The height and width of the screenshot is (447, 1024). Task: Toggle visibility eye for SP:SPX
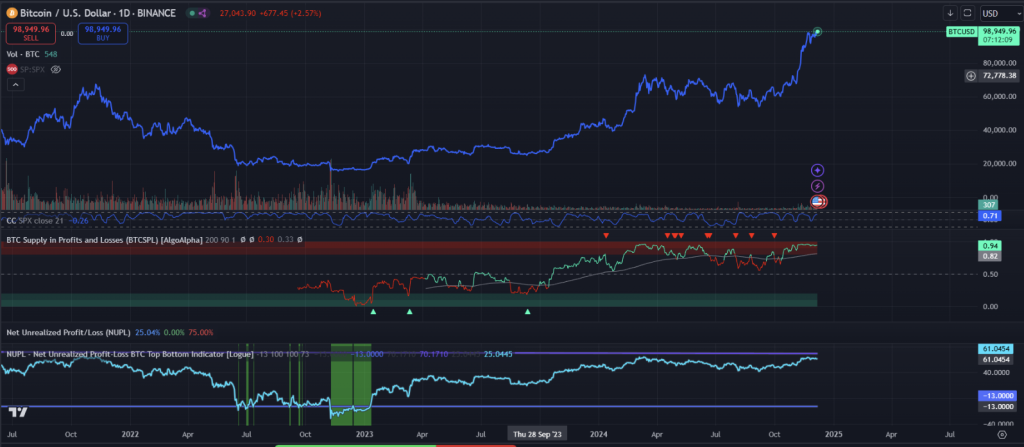(x=56, y=70)
